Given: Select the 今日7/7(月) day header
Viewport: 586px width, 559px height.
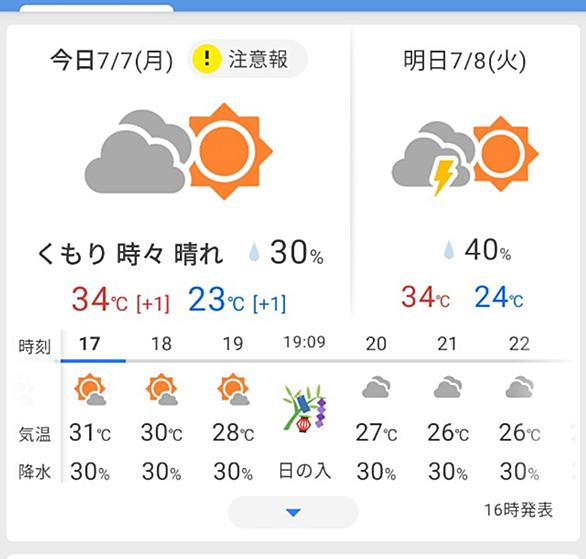Looking at the screenshot, I should [x=111, y=60].
